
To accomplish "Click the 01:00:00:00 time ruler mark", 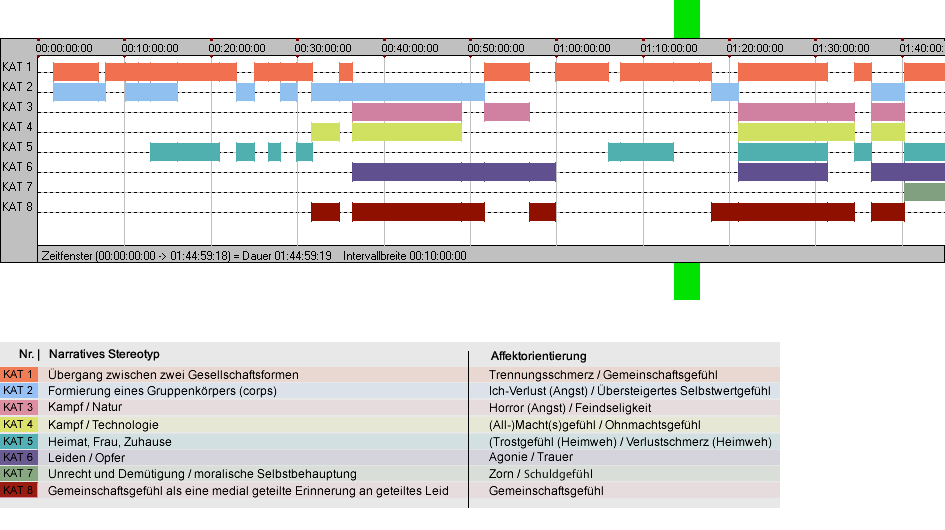I will point(582,48).
